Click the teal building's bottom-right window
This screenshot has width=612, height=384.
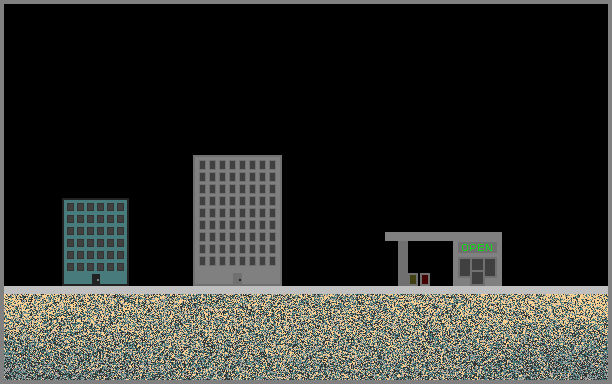[121, 267]
